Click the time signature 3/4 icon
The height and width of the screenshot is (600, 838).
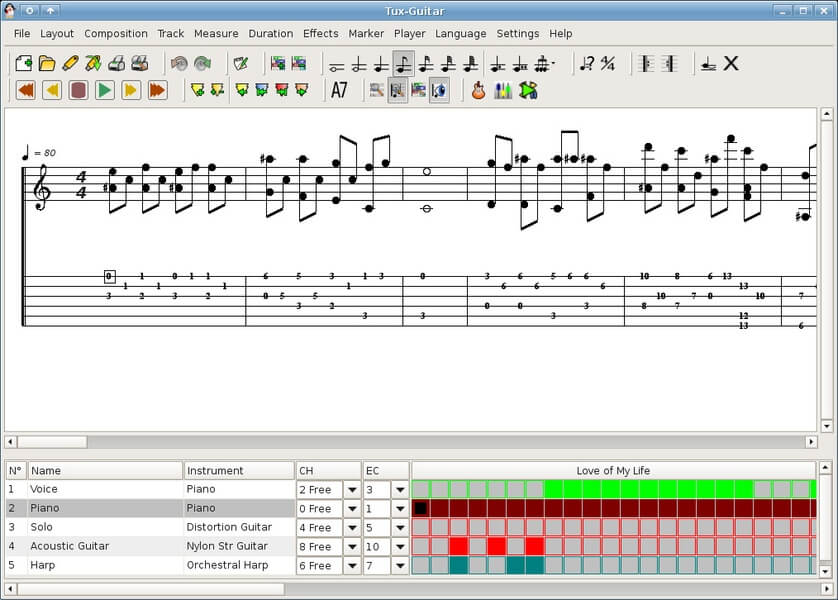point(608,64)
